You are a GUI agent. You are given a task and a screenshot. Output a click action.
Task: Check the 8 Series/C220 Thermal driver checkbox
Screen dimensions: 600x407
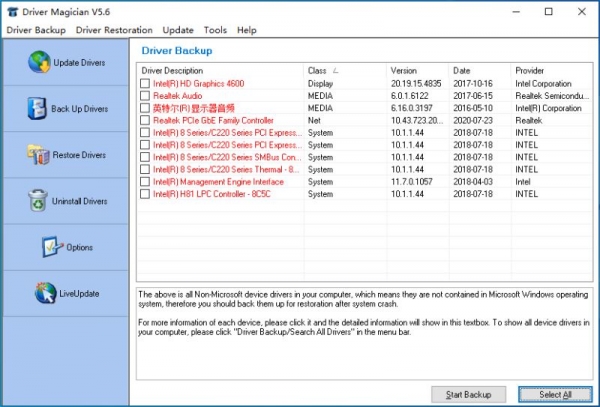coord(145,169)
